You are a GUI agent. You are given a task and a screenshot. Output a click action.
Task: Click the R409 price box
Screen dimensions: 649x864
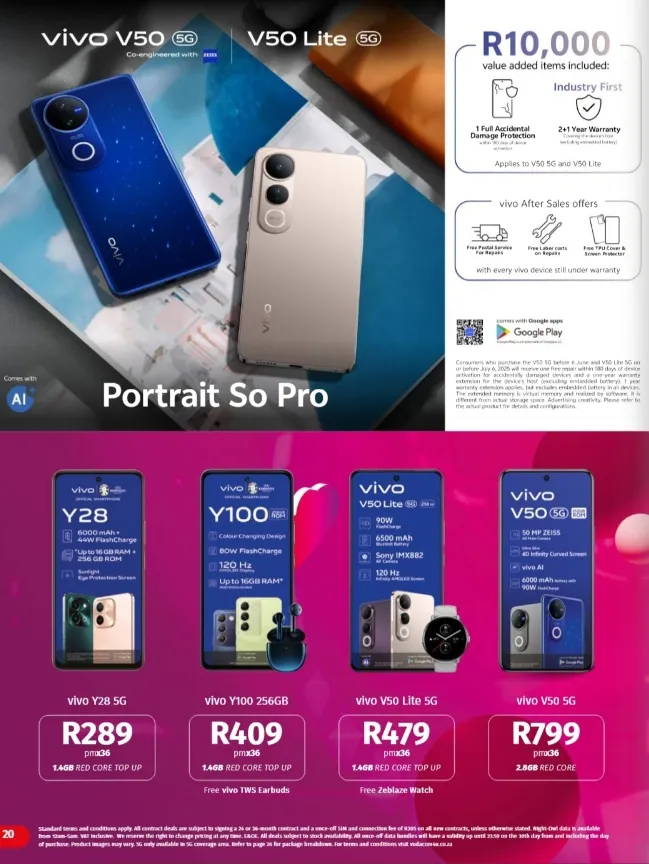coord(247,748)
